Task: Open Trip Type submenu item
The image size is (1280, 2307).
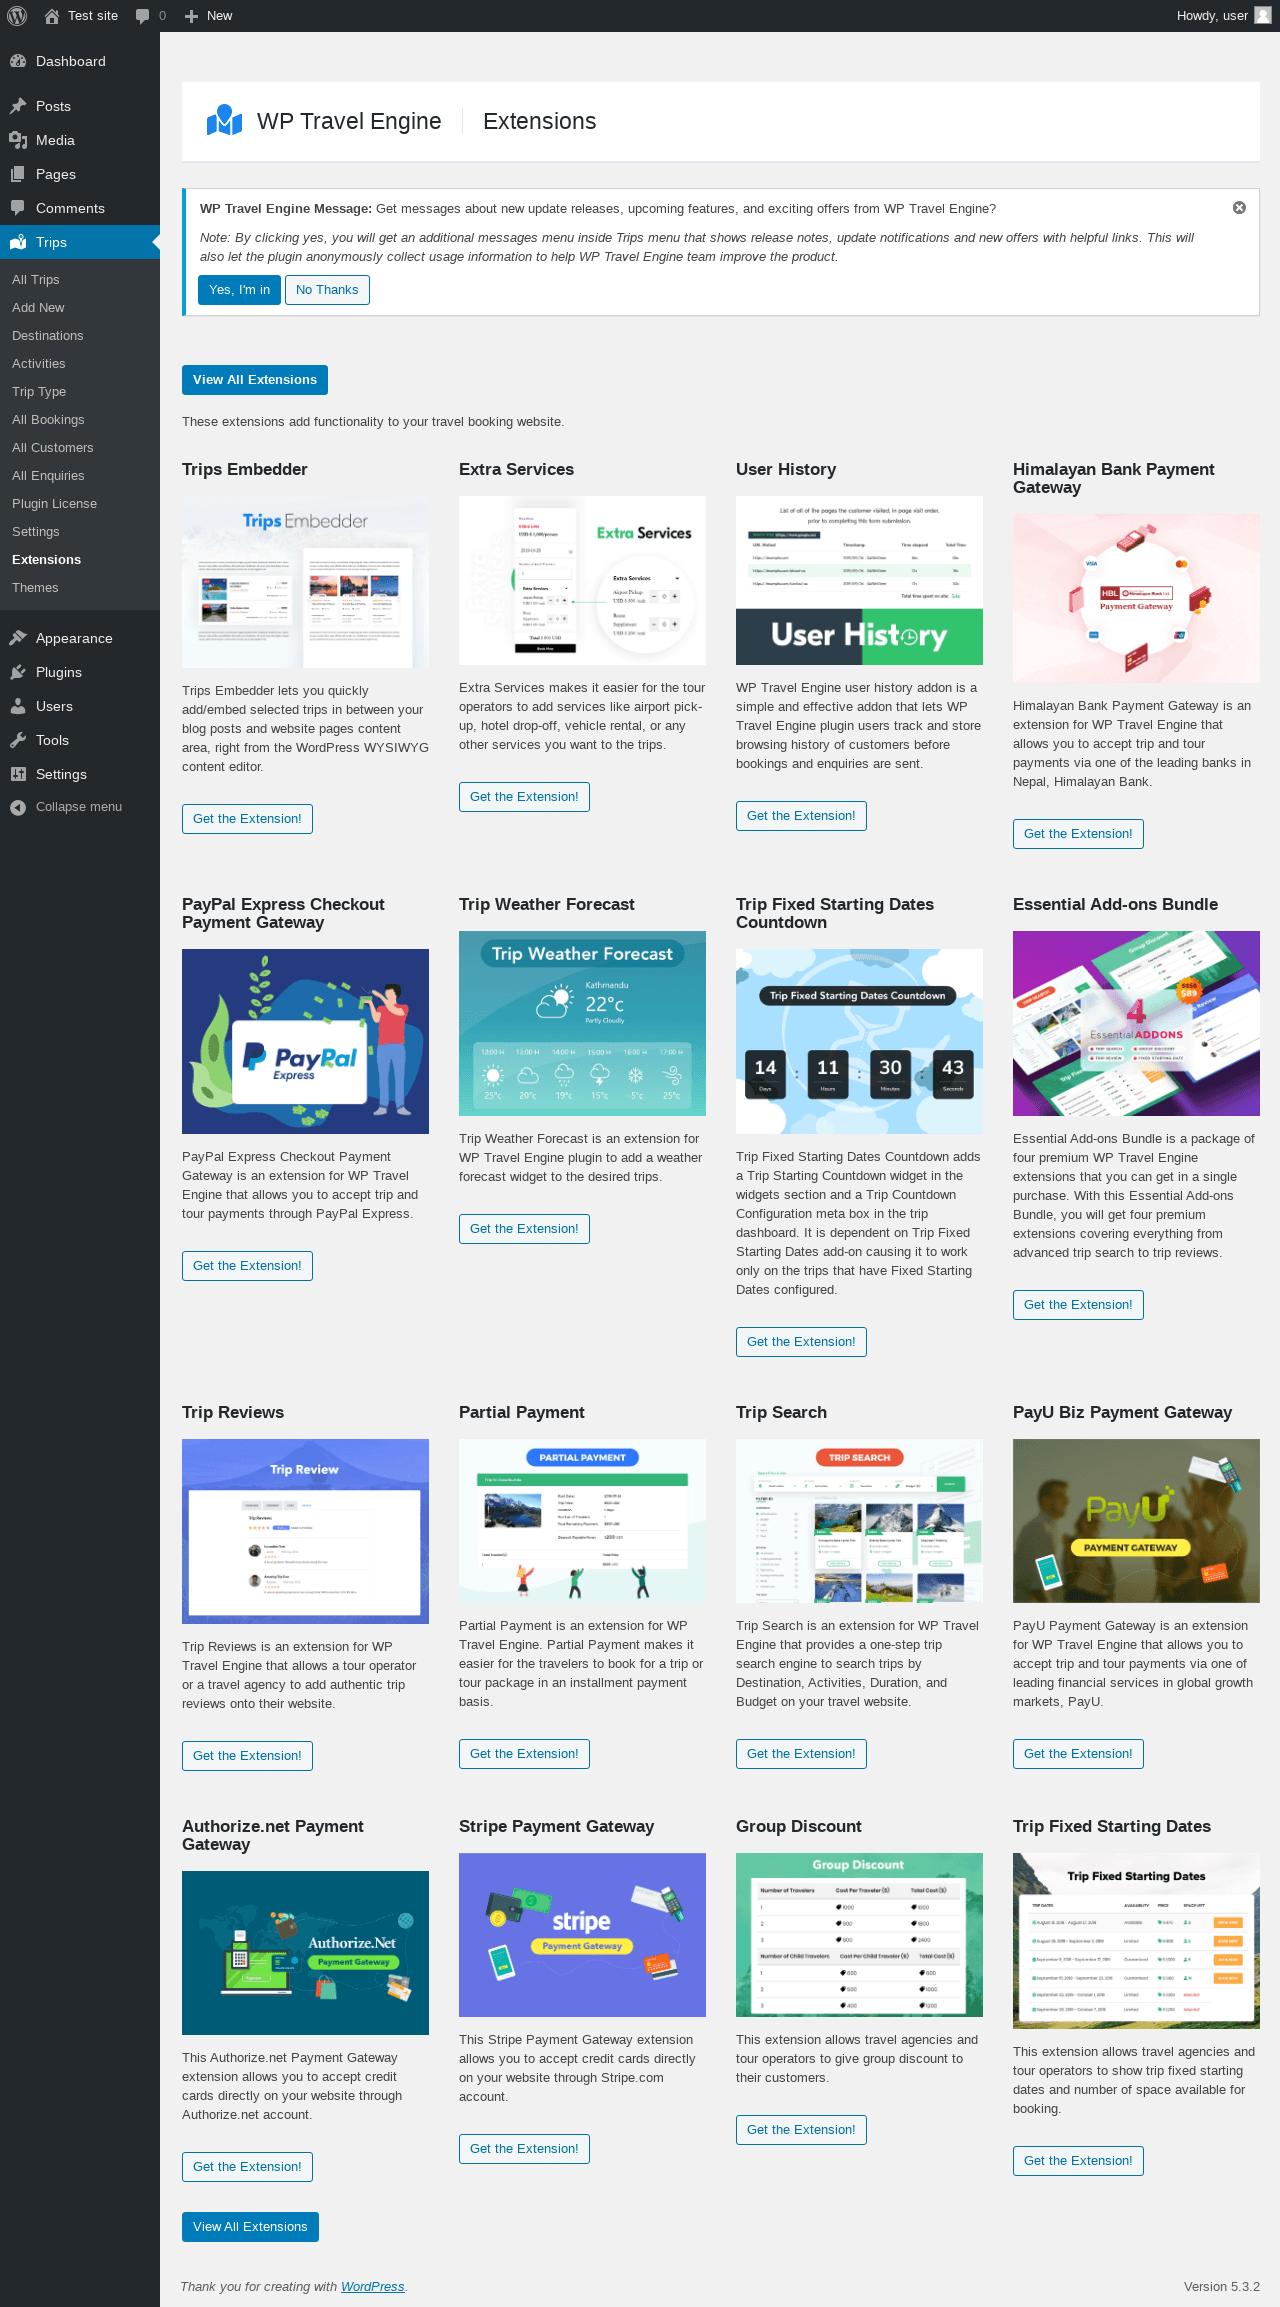Action: 39,392
